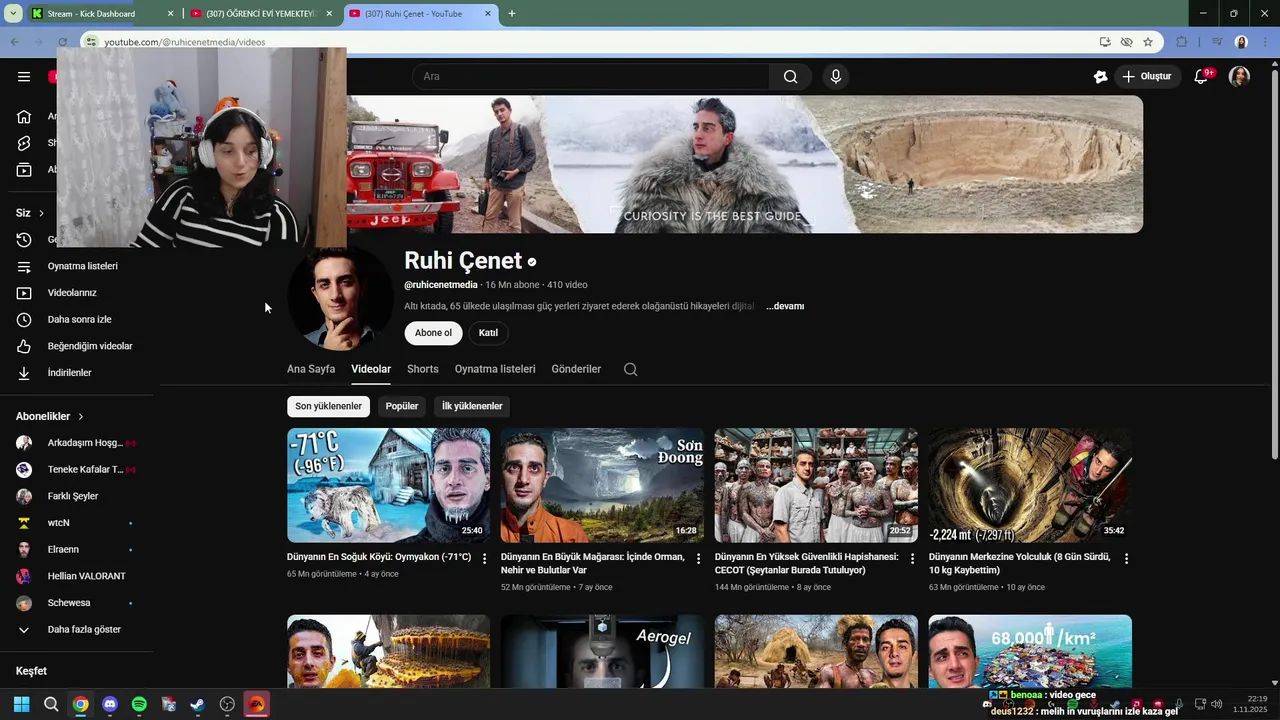Open the Chrome profile avatar
This screenshot has width=1280, height=720.
pyautogui.click(x=1241, y=42)
